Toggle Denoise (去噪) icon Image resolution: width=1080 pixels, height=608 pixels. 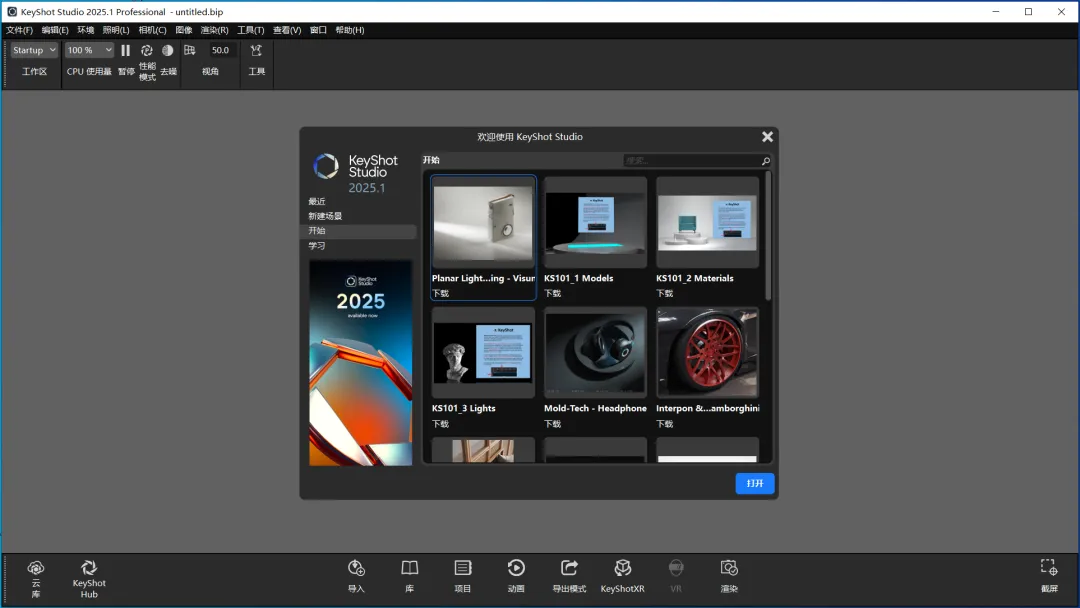pos(167,50)
